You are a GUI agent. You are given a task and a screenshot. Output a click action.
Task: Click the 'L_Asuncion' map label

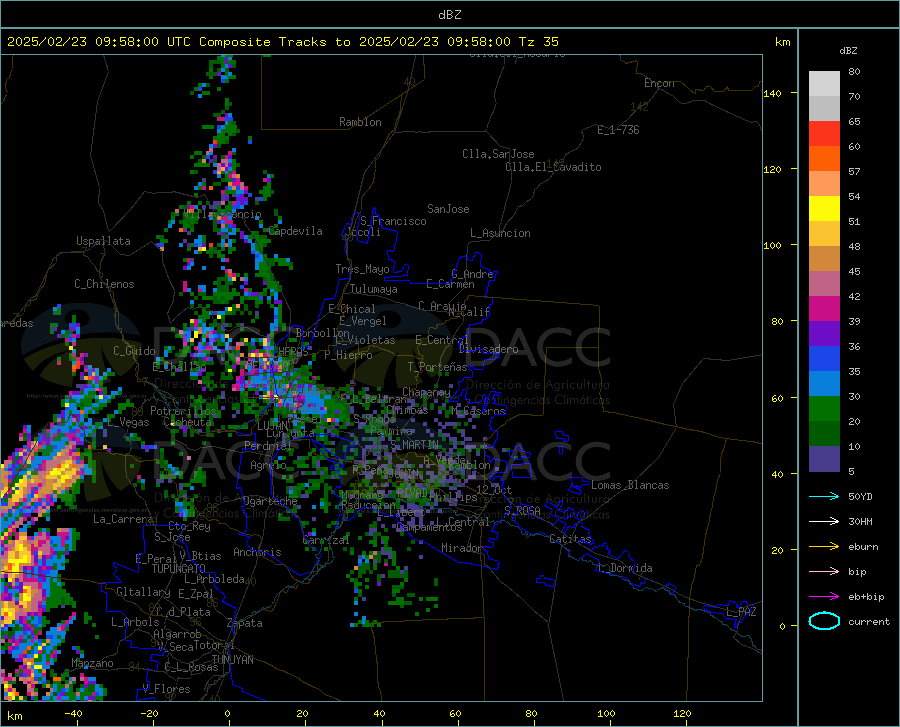pos(500,233)
